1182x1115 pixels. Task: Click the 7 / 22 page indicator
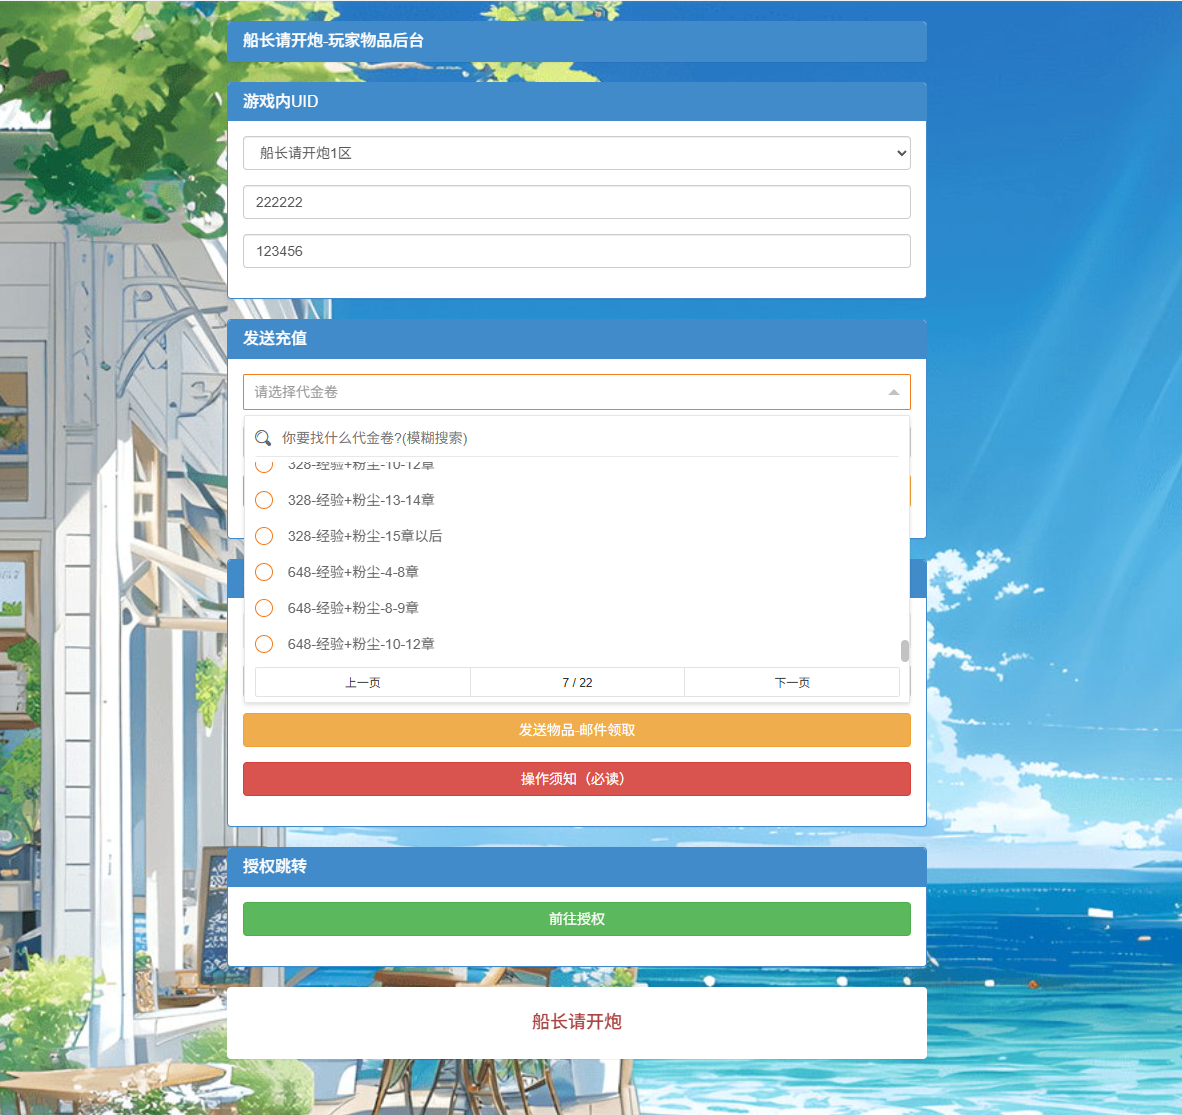click(x=577, y=682)
